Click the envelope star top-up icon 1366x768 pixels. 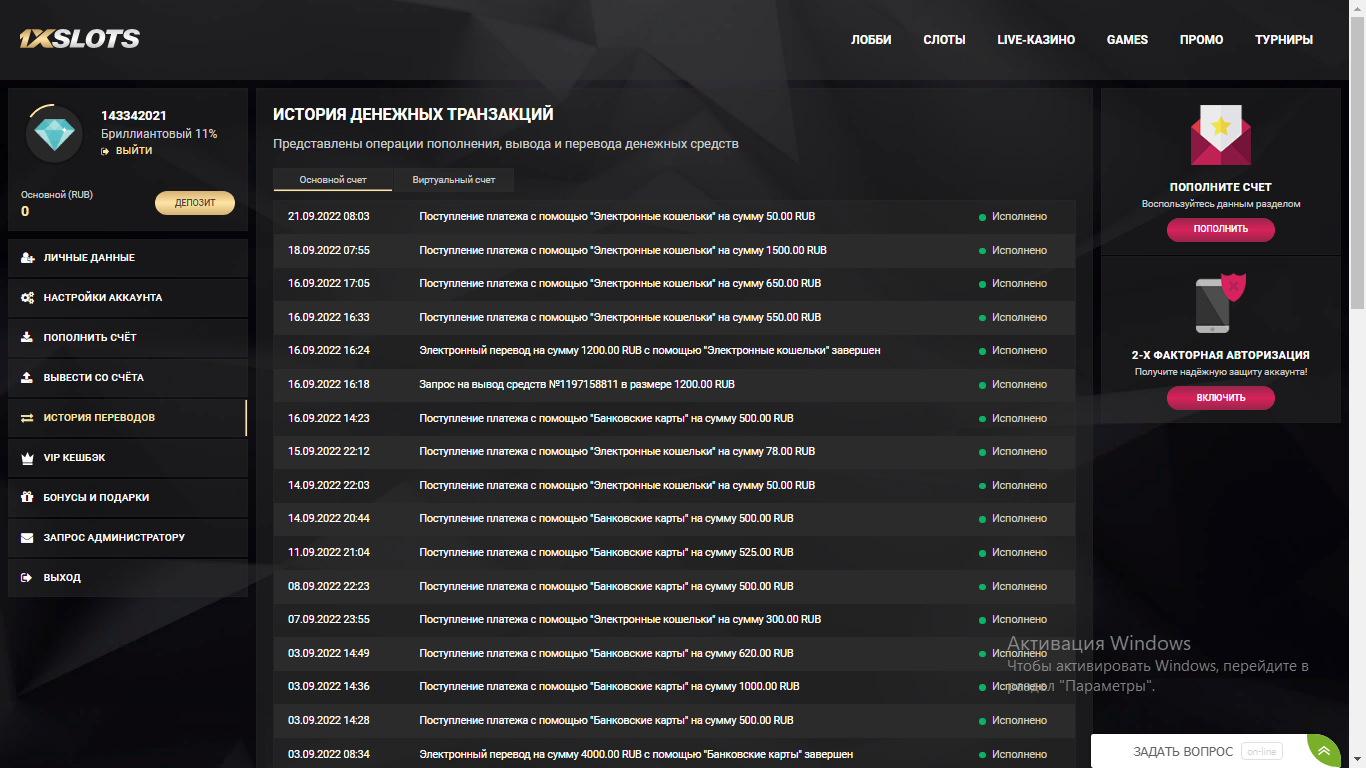coord(1220,135)
